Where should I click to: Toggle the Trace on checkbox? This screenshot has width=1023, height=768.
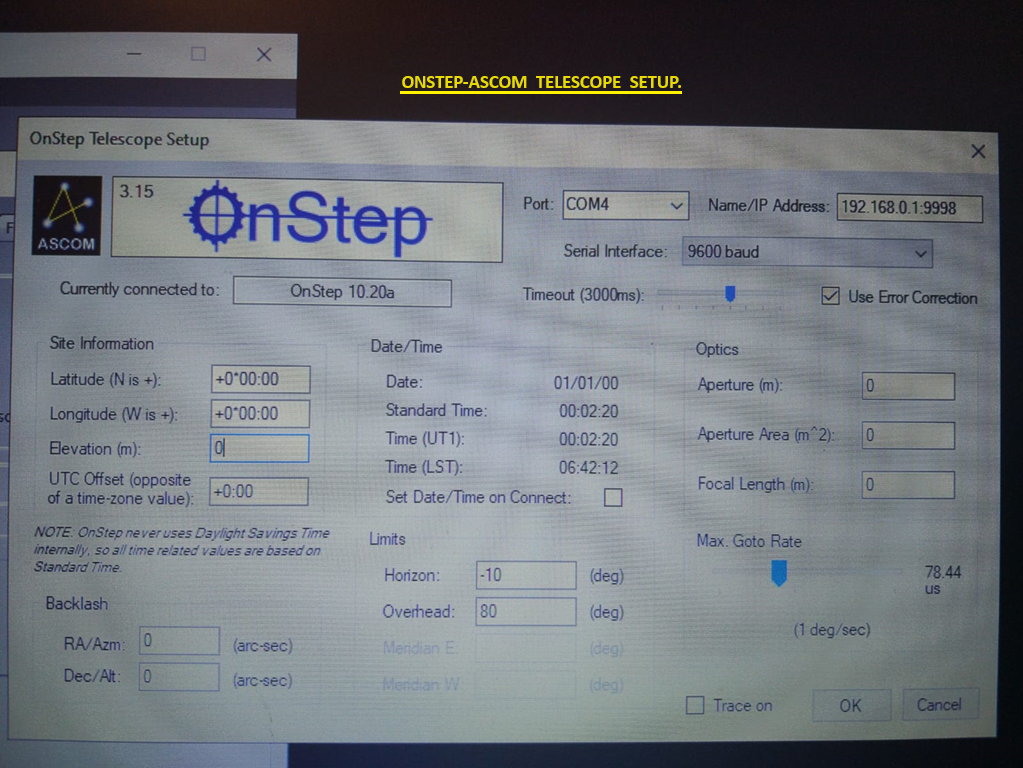pos(695,705)
